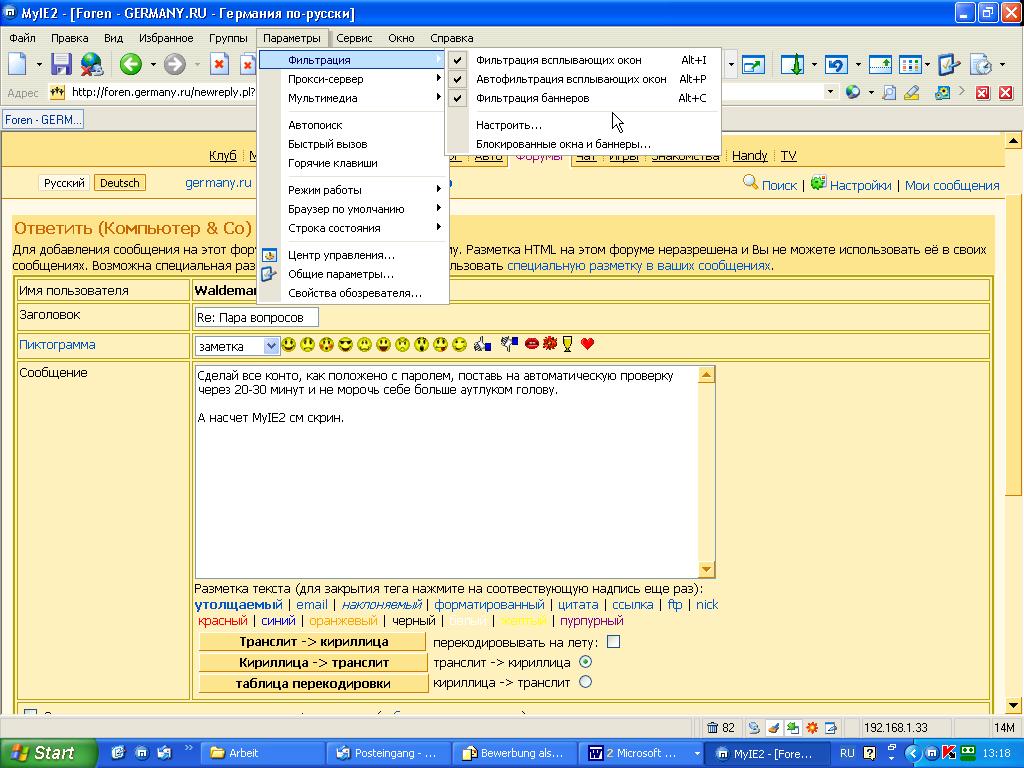Open the Мои сообщения link
The width and height of the screenshot is (1024, 768).
(x=952, y=185)
